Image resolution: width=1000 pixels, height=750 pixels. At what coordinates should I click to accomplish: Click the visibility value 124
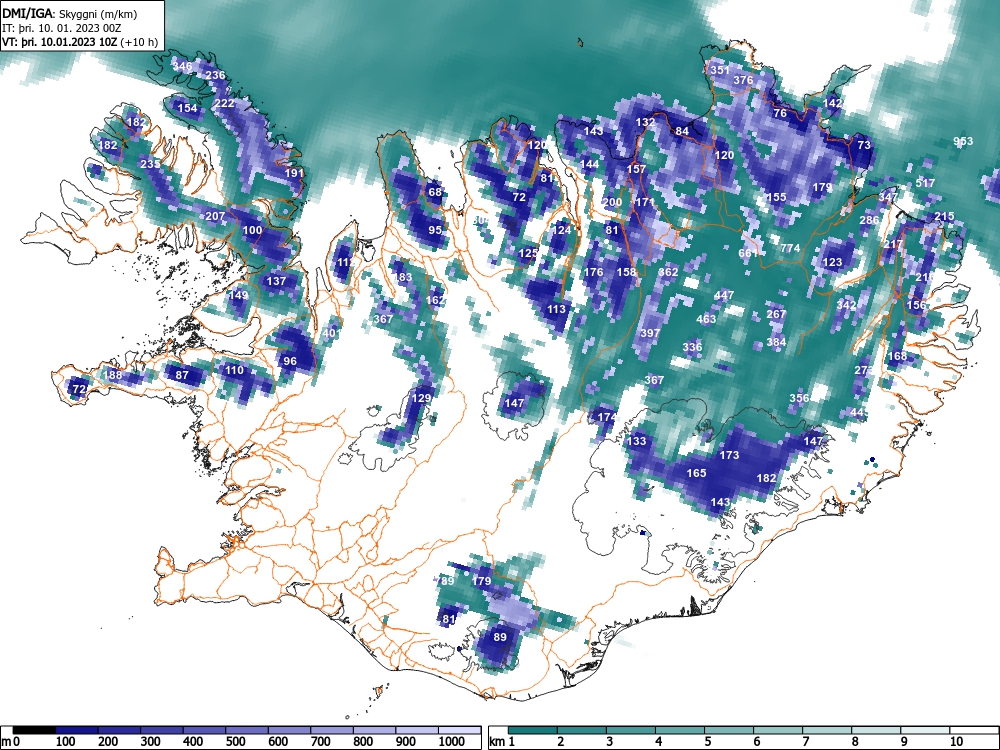[561, 230]
